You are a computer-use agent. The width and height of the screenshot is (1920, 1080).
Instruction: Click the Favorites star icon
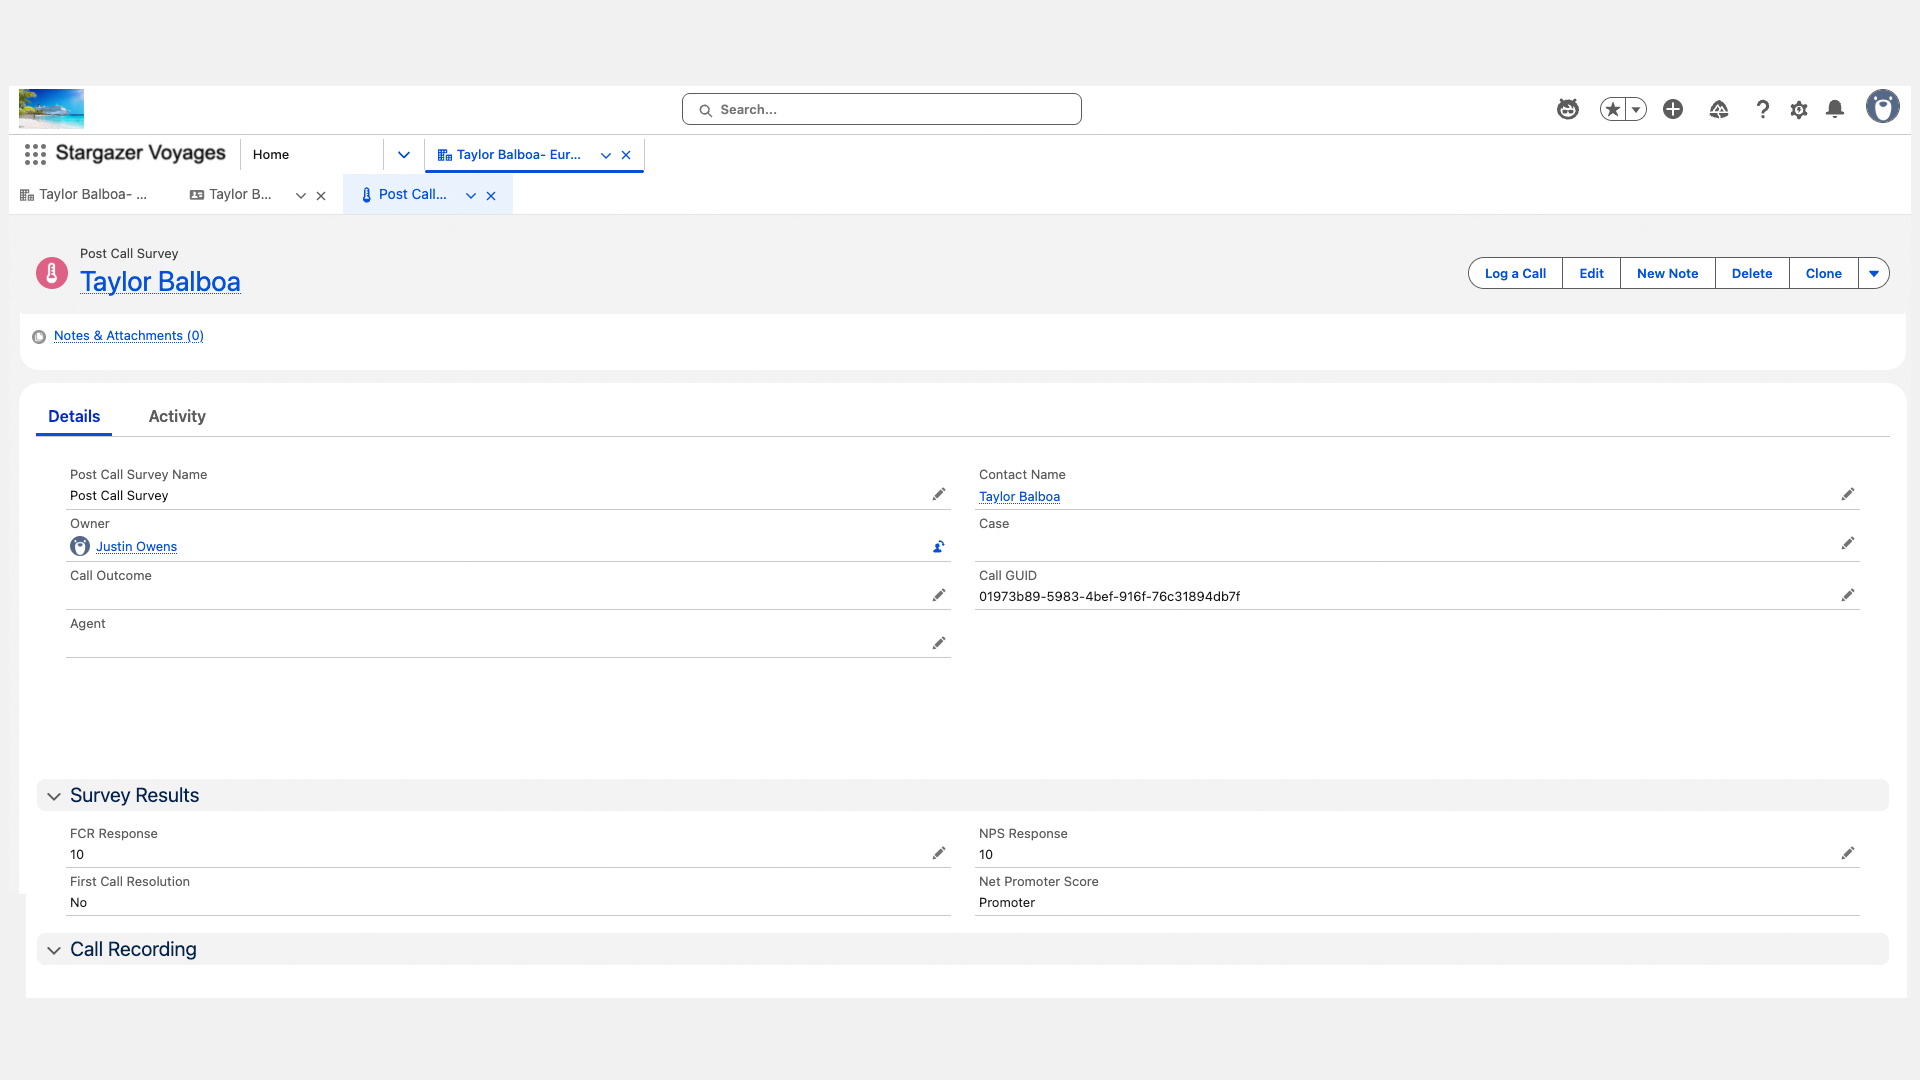1612,110
